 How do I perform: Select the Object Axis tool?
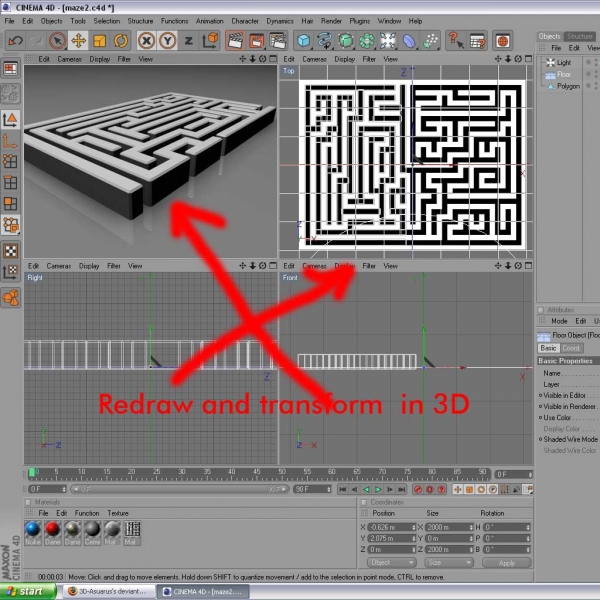(10, 141)
